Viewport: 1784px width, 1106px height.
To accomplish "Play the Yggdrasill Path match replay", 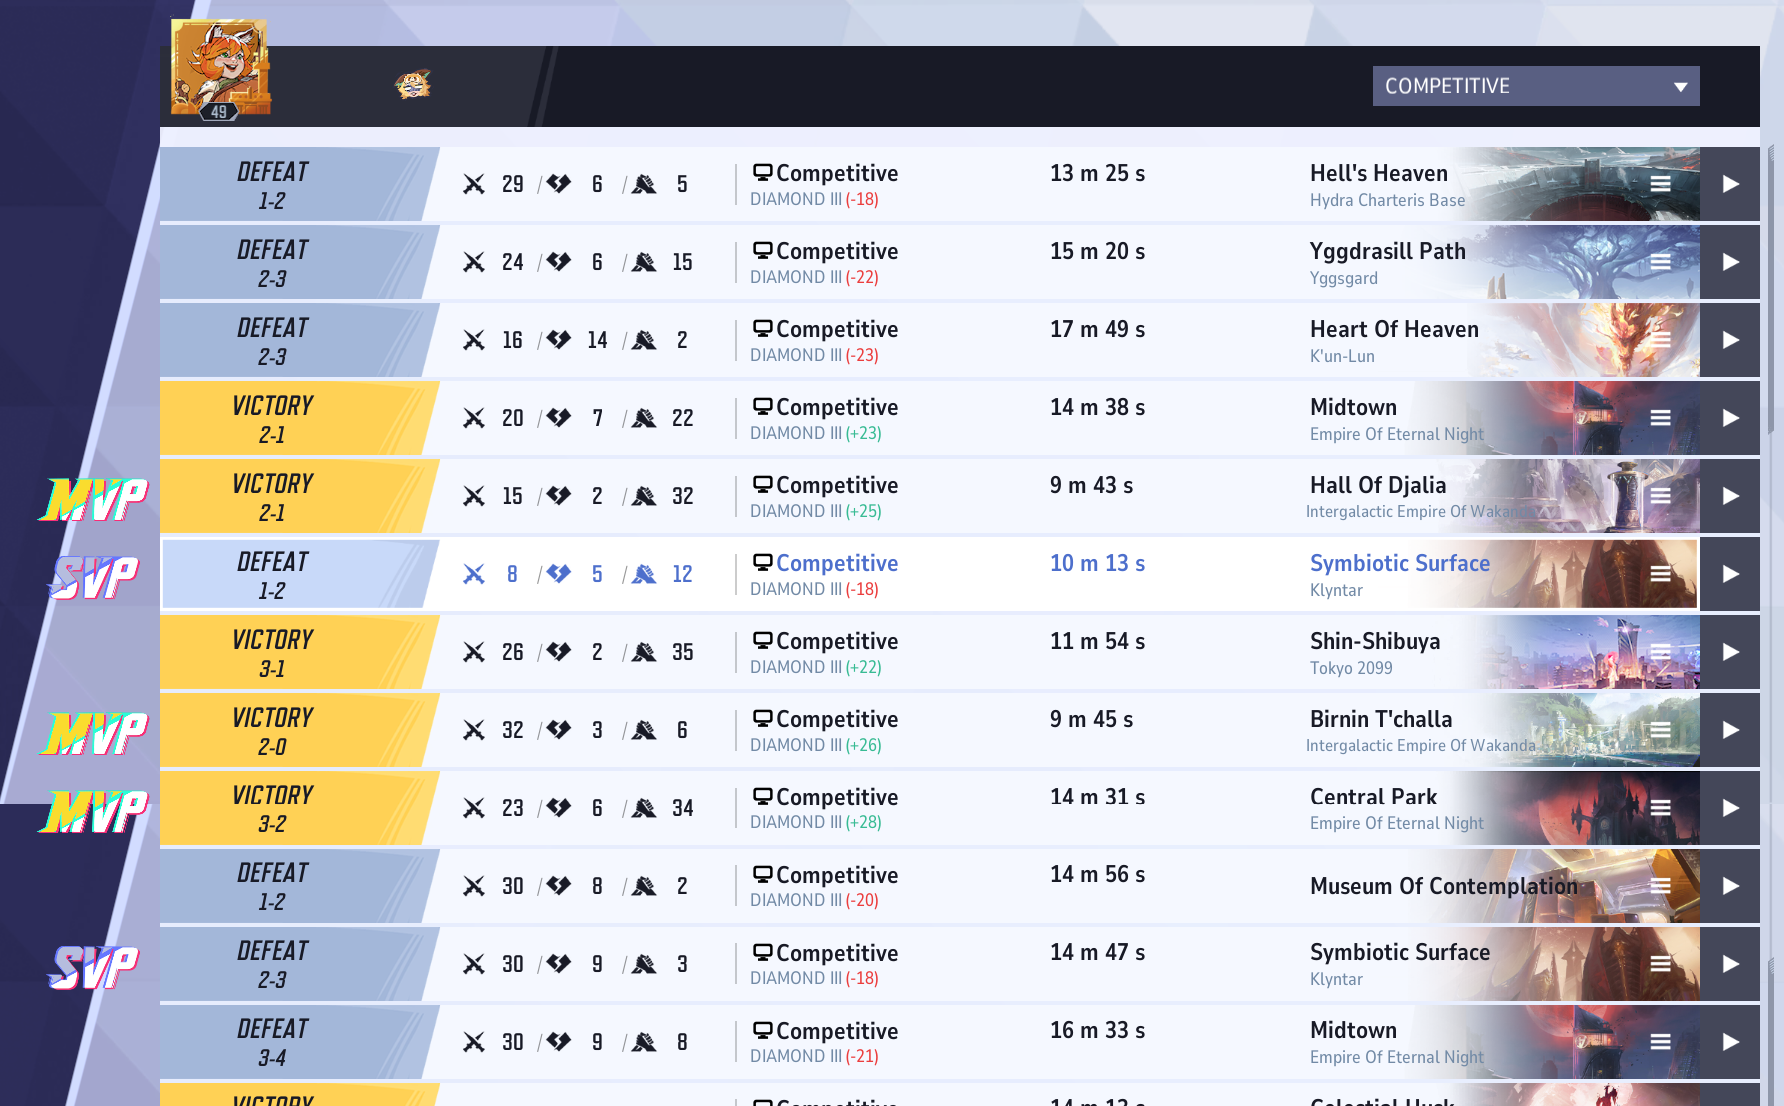I will (1730, 262).
